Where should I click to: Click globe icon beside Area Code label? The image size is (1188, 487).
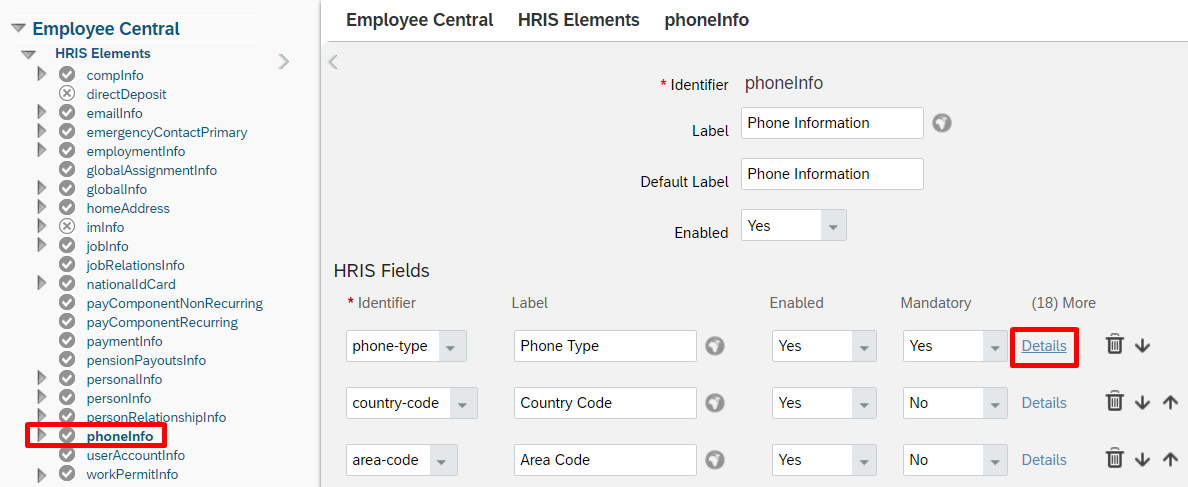pyautogui.click(x=714, y=460)
